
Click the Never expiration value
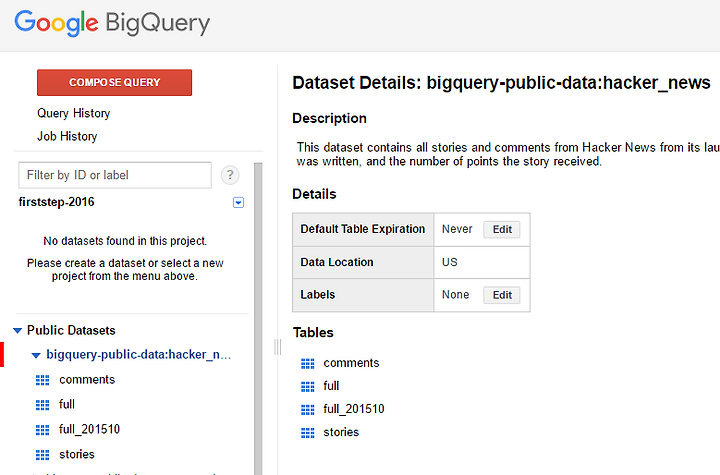[x=457, y=229]
